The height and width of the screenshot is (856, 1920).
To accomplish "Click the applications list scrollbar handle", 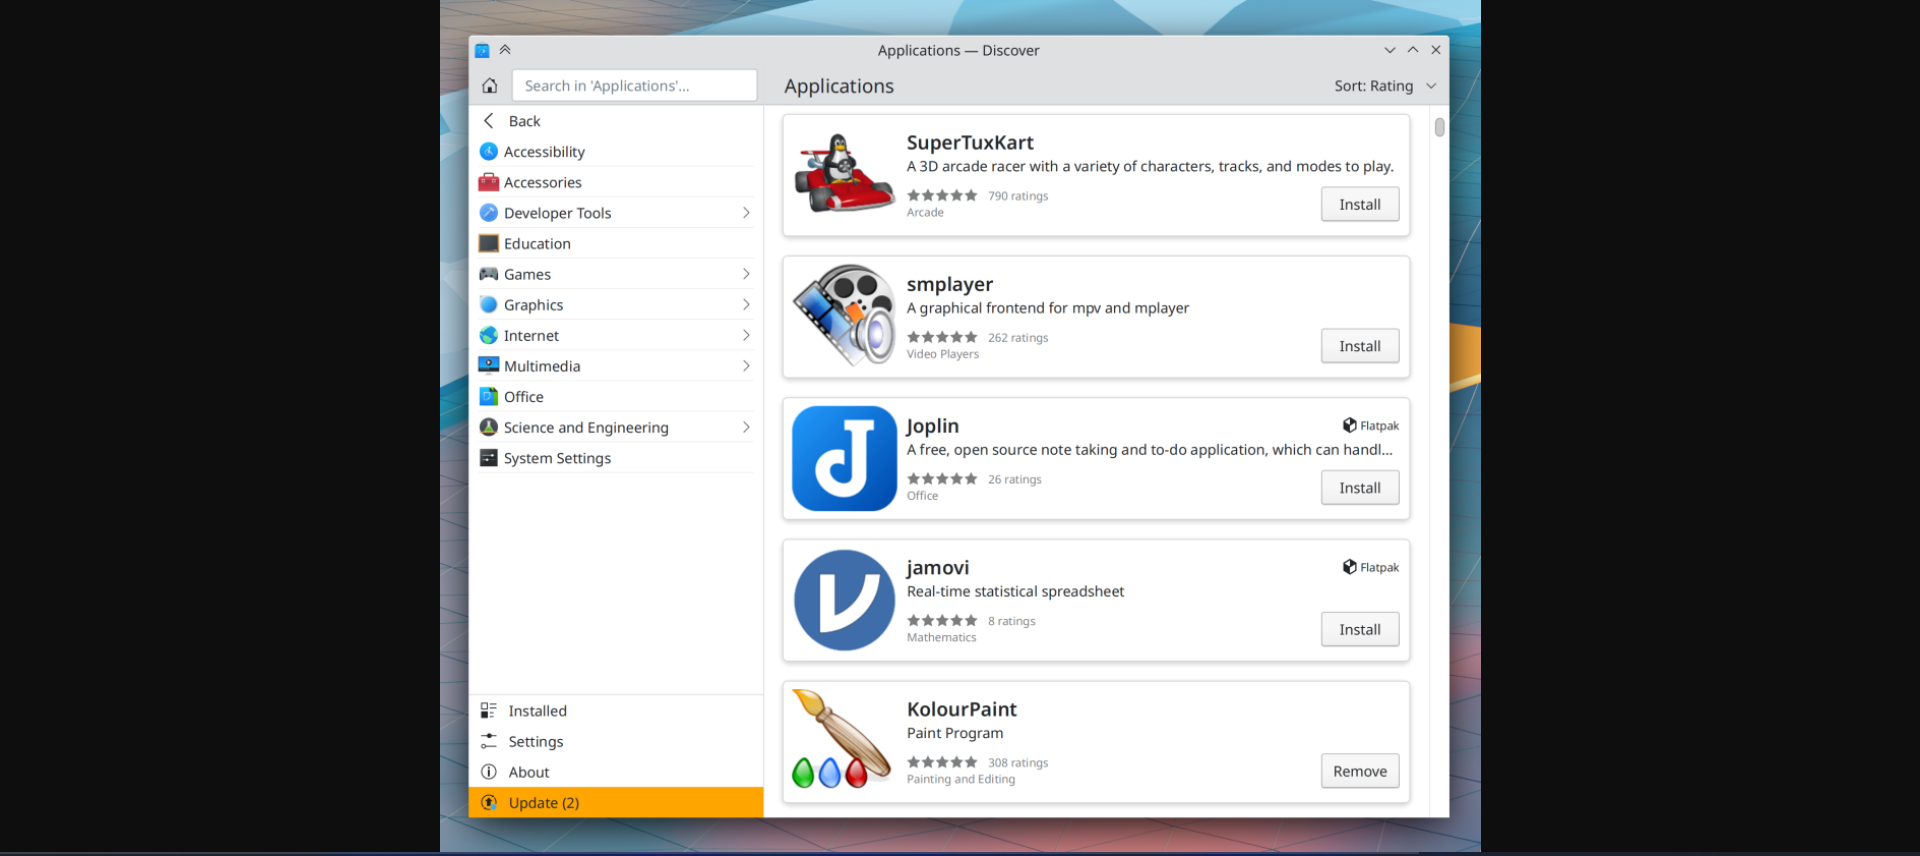I will coord(1439,127).
